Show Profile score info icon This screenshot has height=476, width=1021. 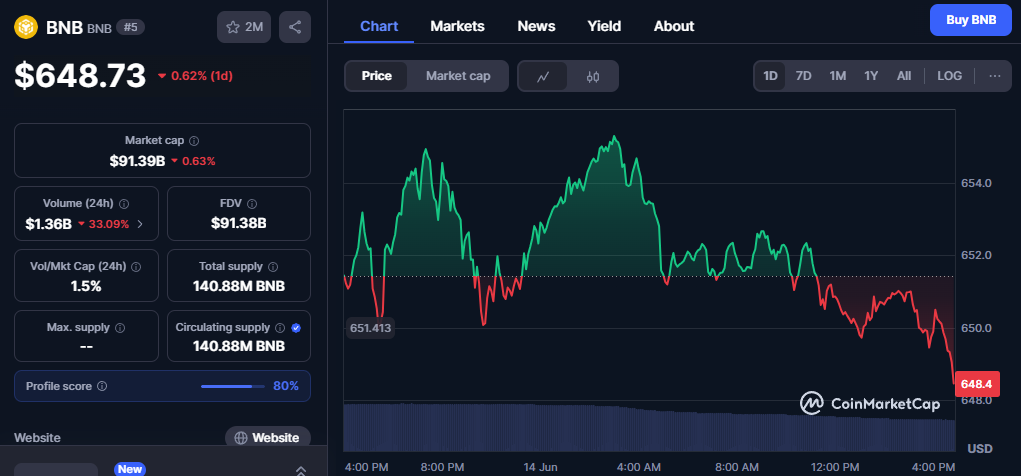coord(102,386)
